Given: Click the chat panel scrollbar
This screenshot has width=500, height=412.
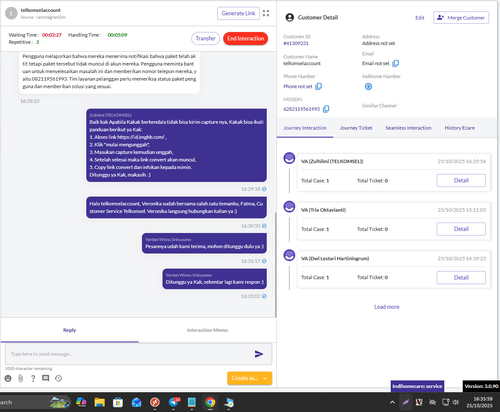Looking at the screenshot, I should point(275,265).
